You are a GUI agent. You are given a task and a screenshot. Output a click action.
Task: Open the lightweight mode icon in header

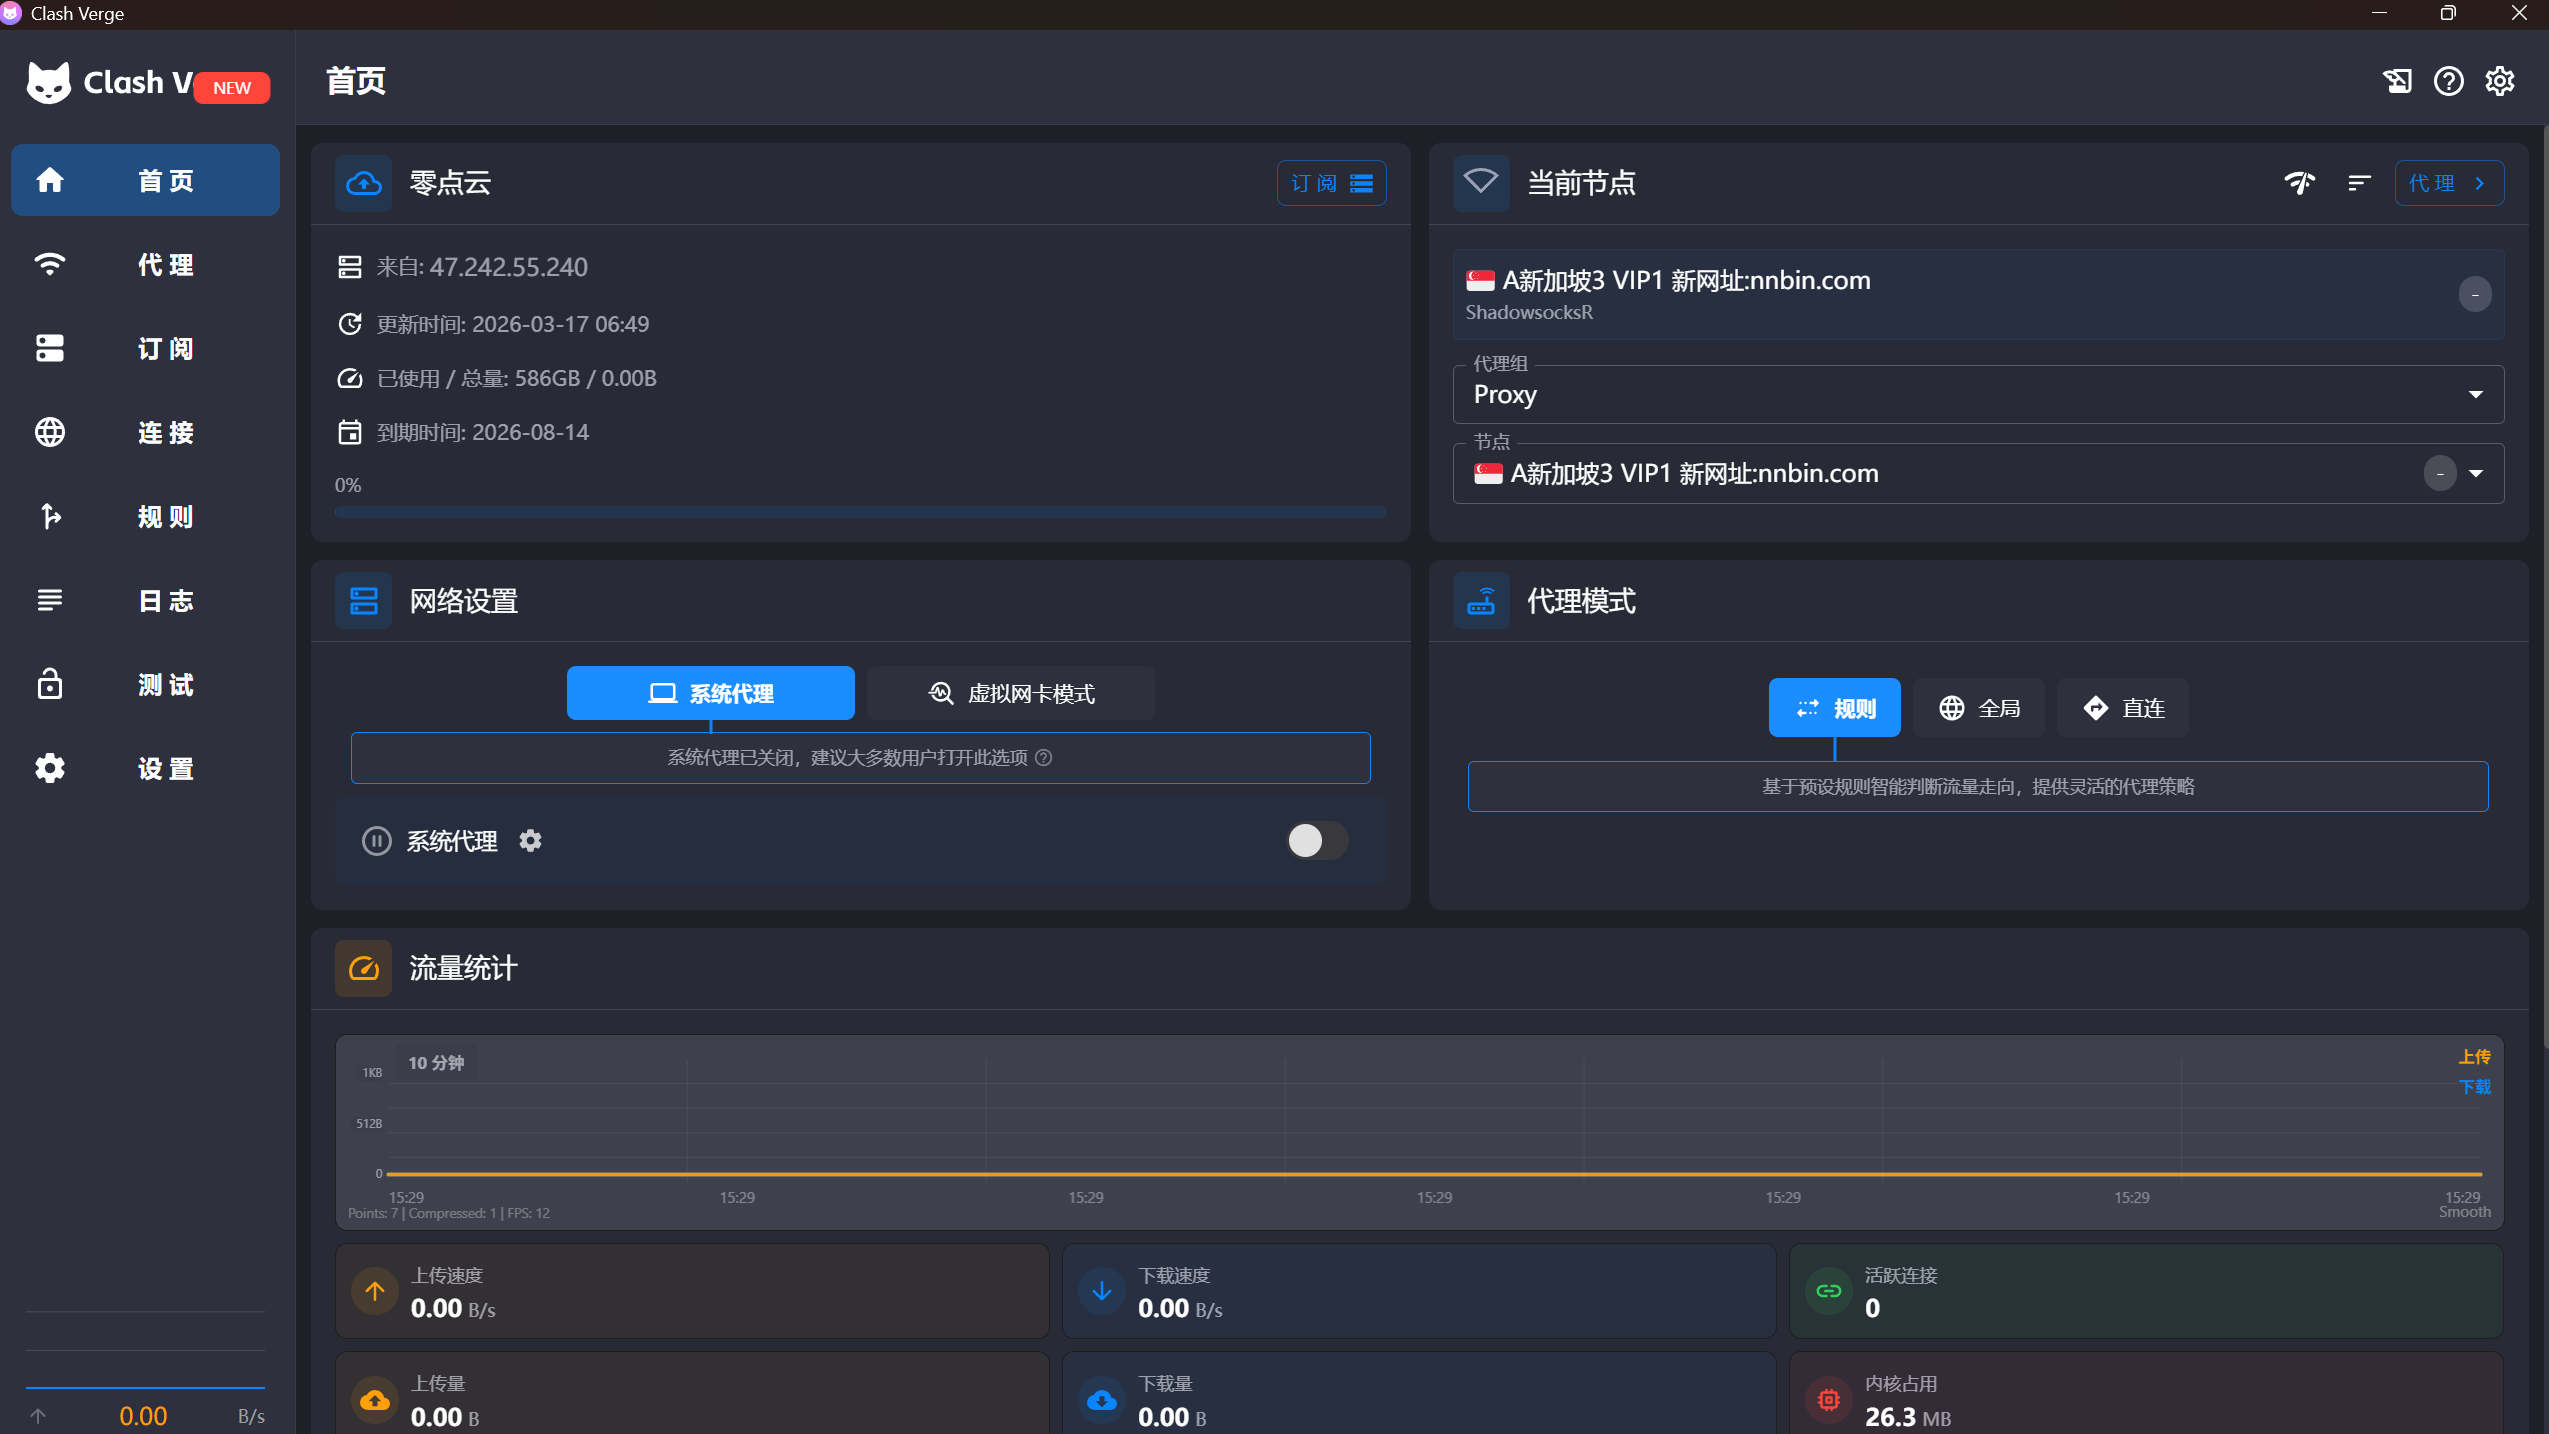coord(2397,81)
